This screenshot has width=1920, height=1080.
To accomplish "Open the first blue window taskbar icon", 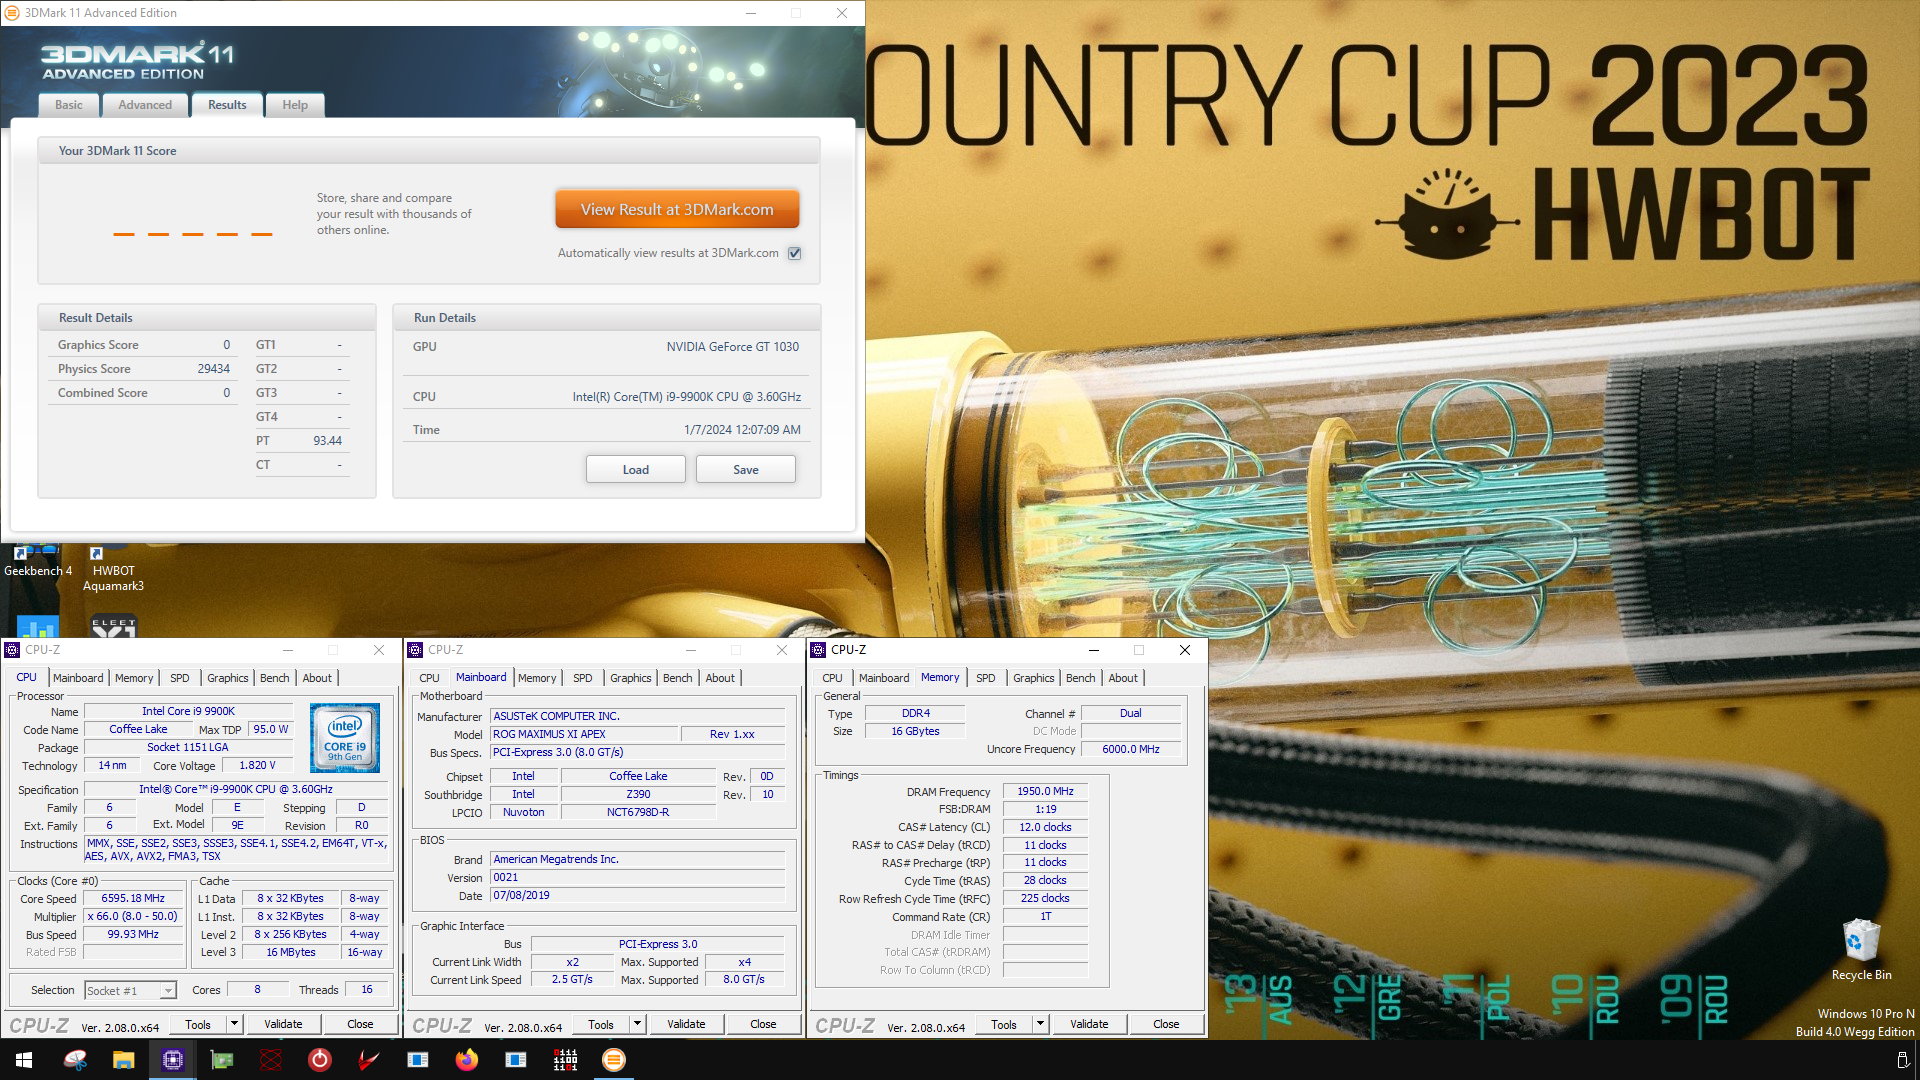I will pyautogui.click(x=417, y=1060).
